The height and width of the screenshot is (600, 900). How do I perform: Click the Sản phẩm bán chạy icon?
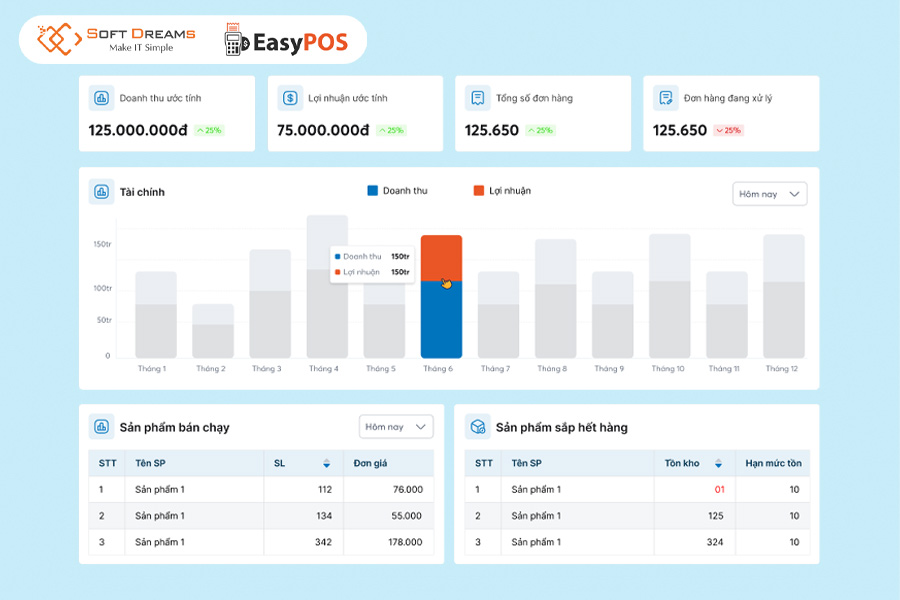pos(101,427)
